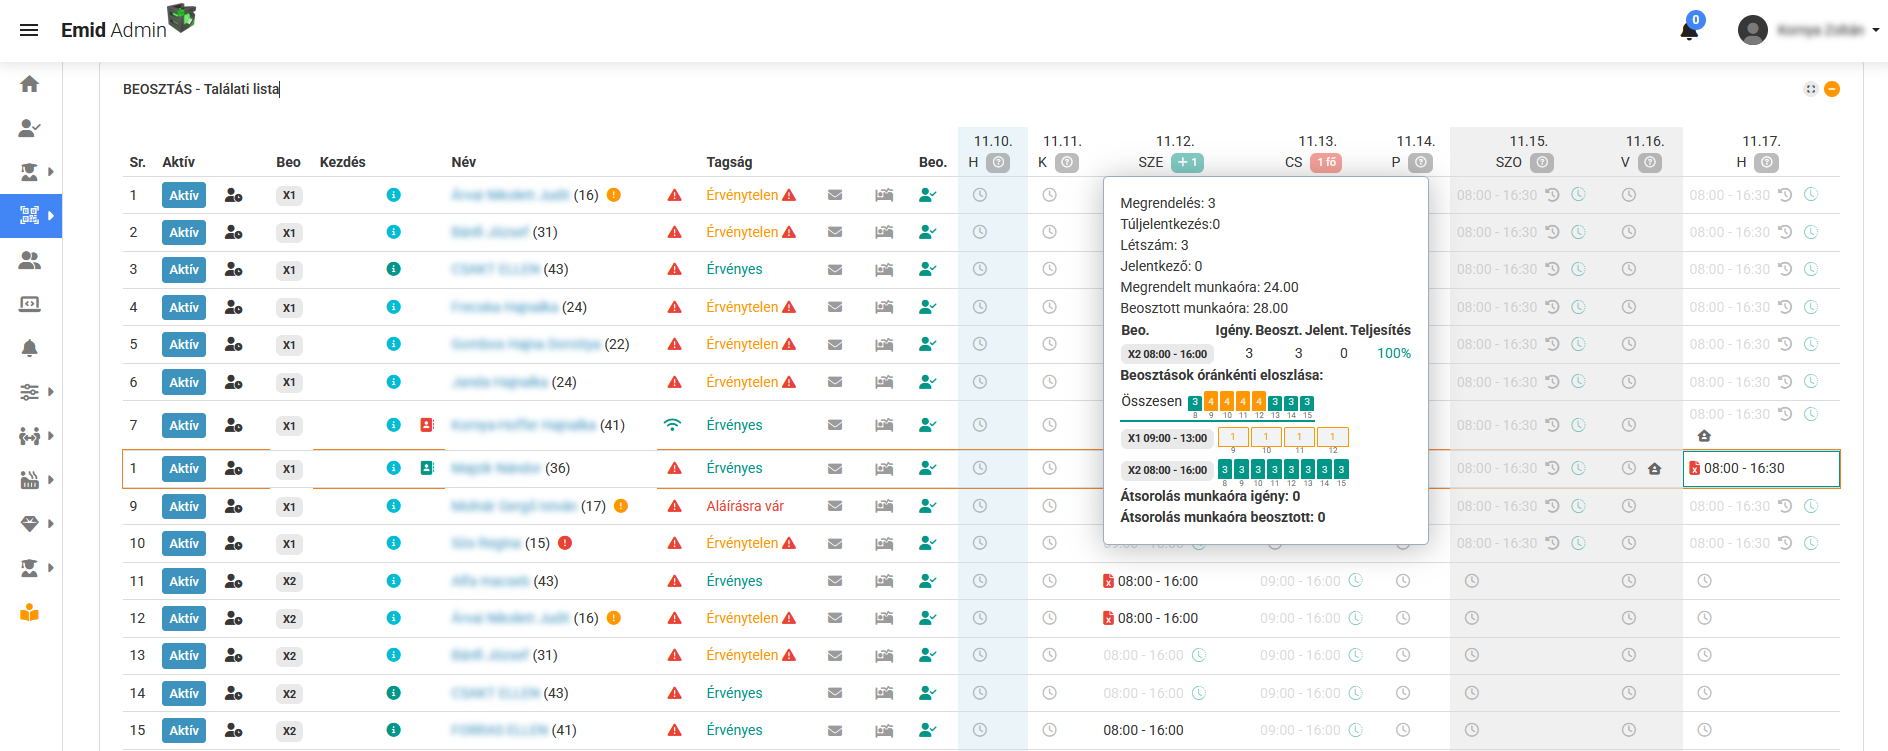Toggle the Aktív status in row 15
This screenshot has height=751, width=1888.
point(184,731)
